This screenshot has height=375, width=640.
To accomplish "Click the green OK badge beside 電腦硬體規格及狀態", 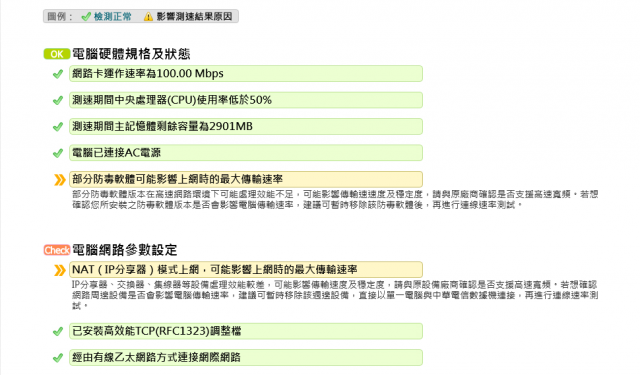I will pyautogui.click(x=57, y=54).
